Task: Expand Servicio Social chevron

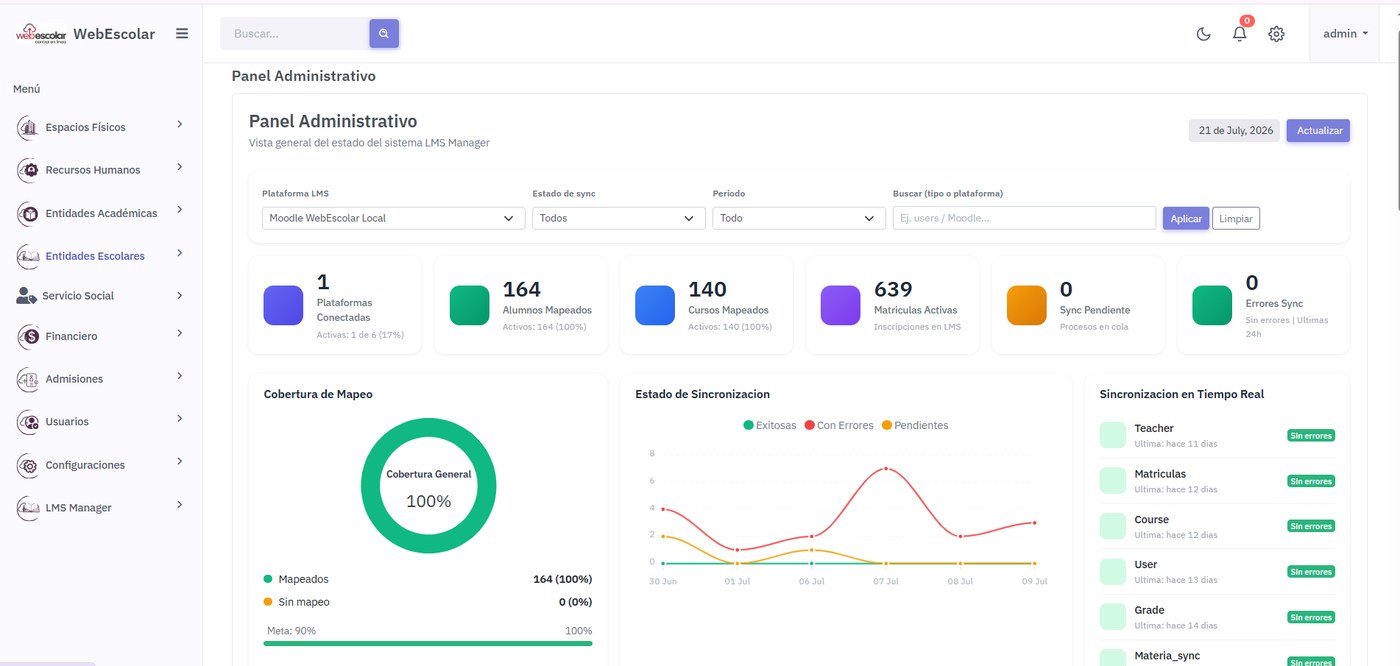Action: pyautogui.click(x=179, y=296)
